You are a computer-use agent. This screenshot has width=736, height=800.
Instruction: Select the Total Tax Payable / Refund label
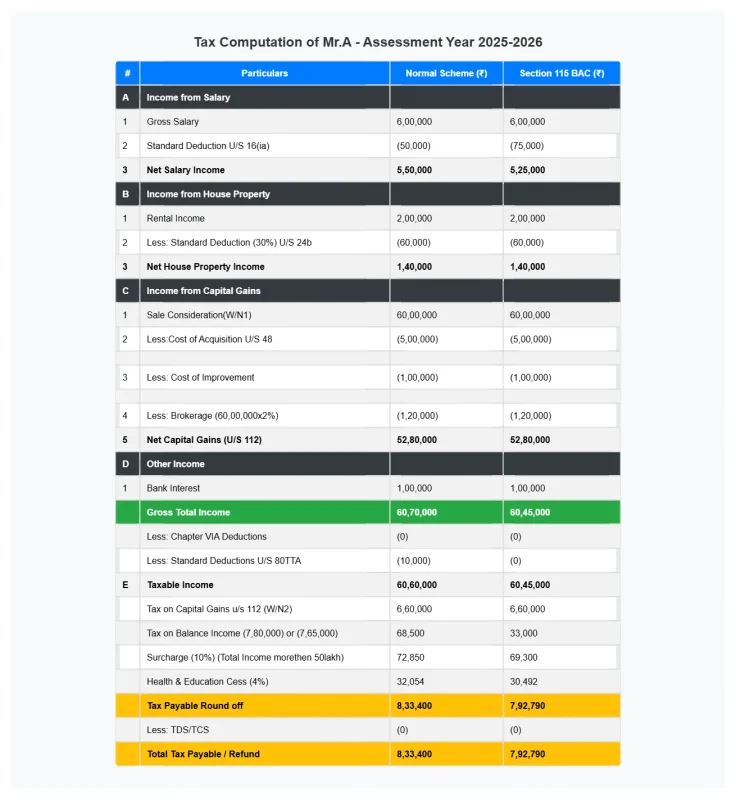point(204,754)
